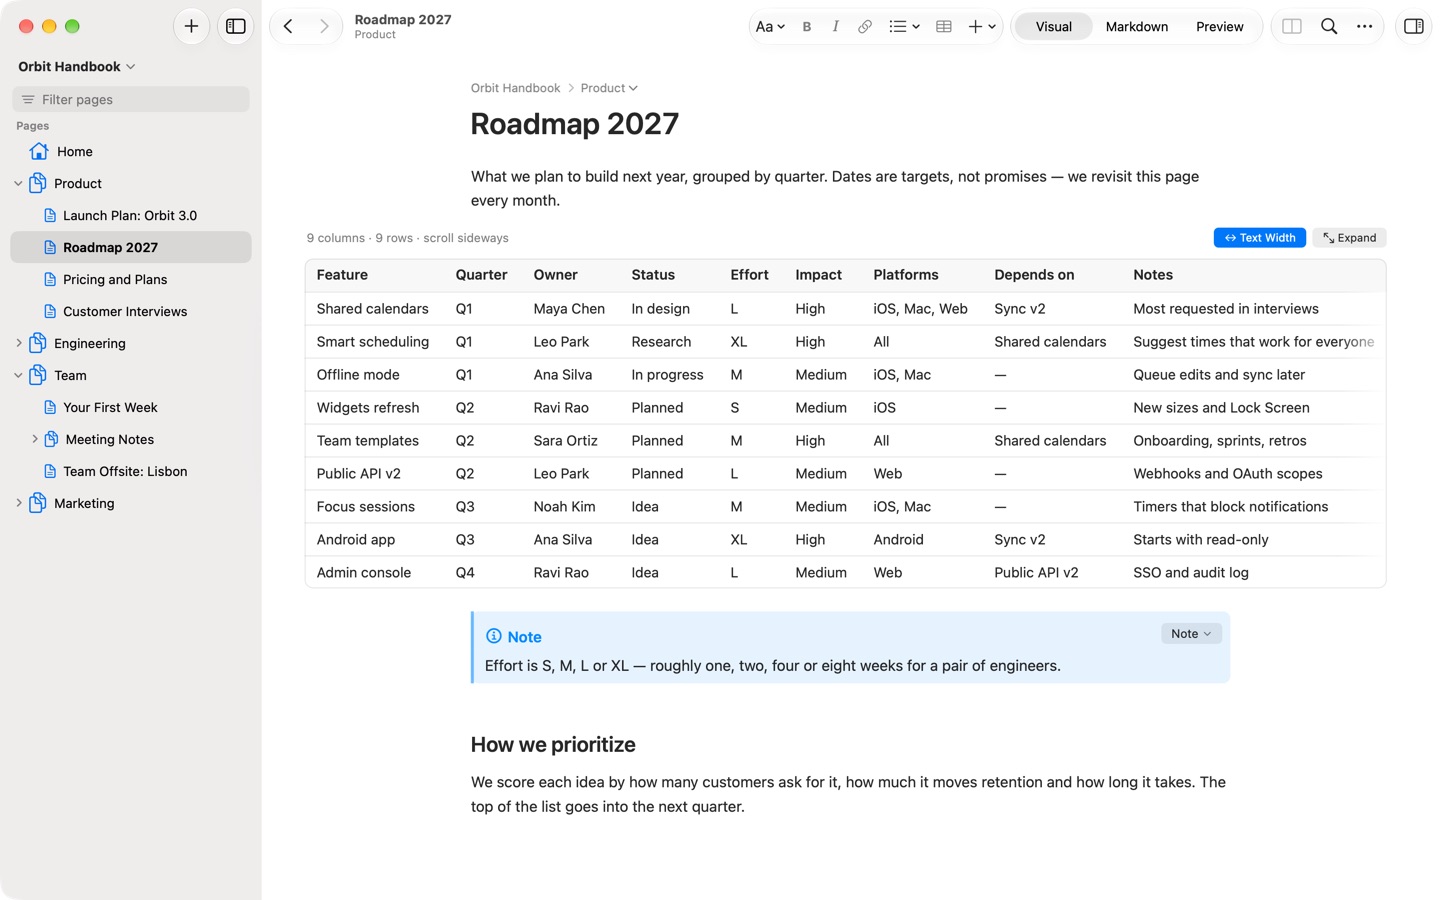Viewport: 1440px width, 900px height.
Task: Expand the Marketing section
Action: coord(18,503)
